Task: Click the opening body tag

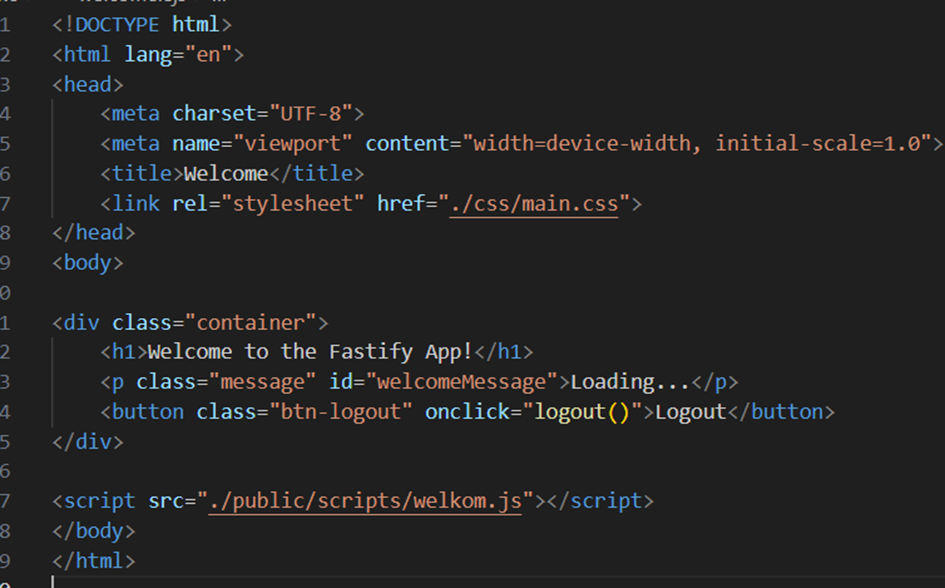Action: (x=88, y=263)
